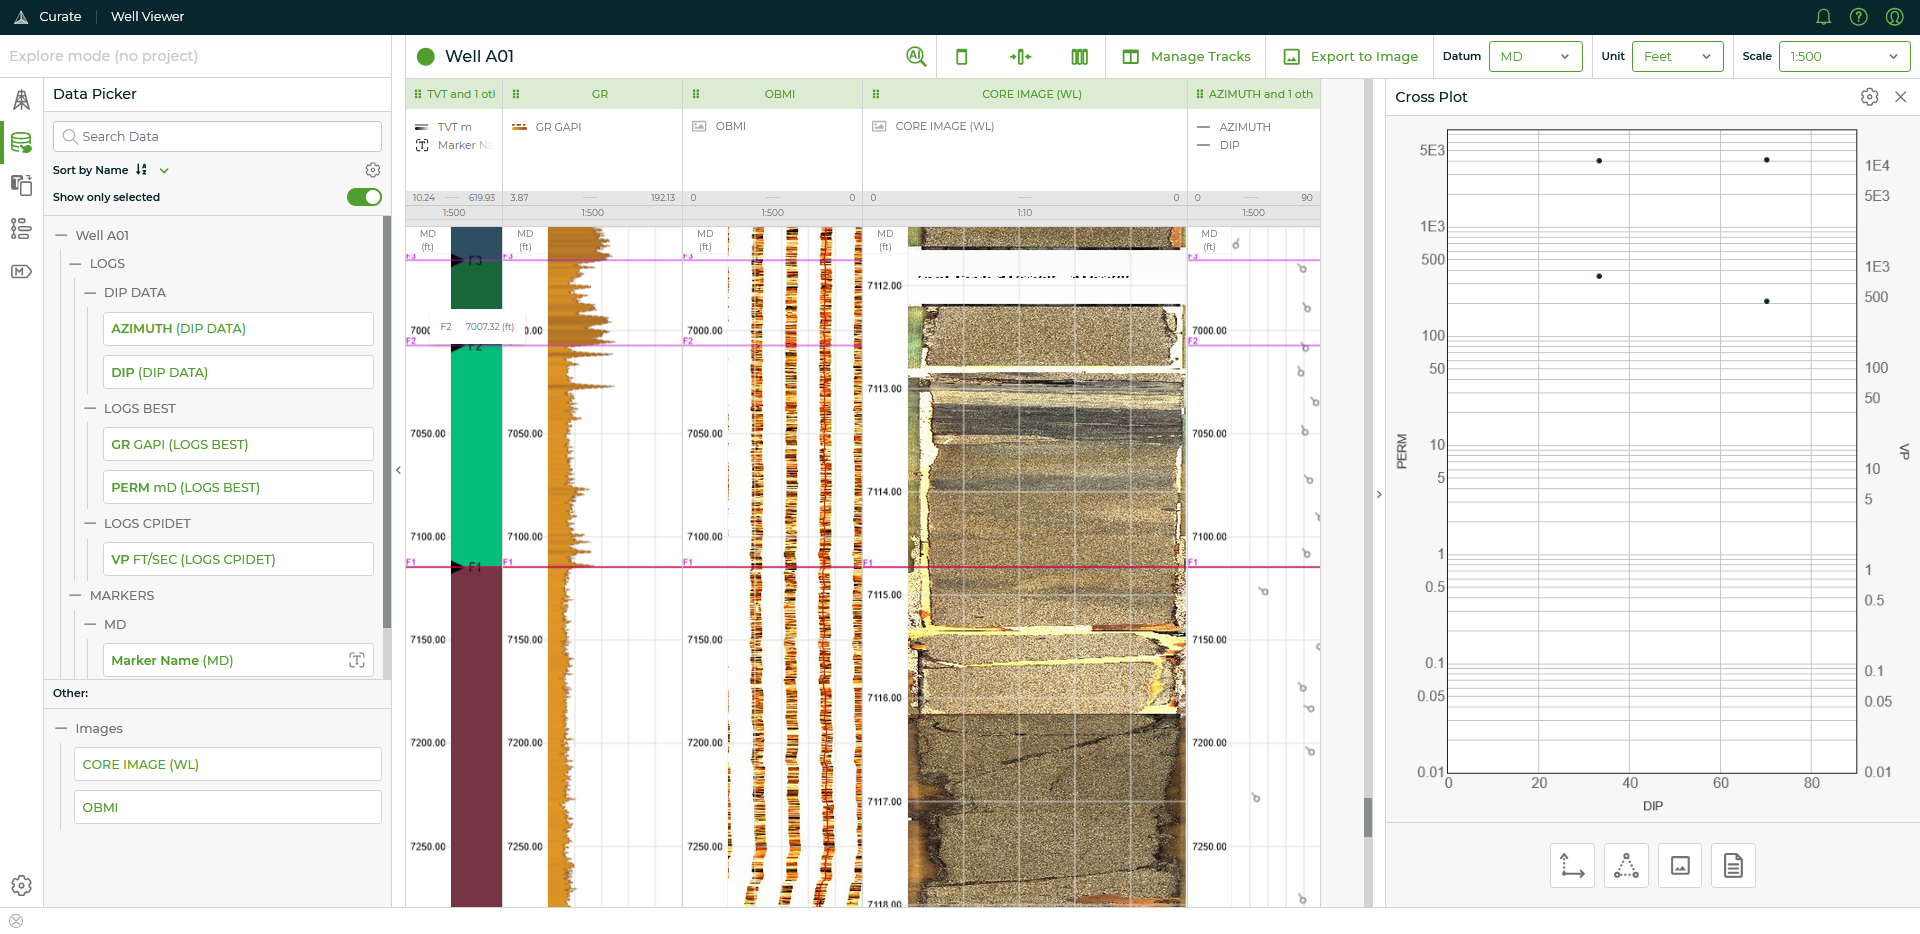Screen dimensions: 1920x934
Task: Open the Scale 1:500 dropdown
Action: (x=1844, y=56)
